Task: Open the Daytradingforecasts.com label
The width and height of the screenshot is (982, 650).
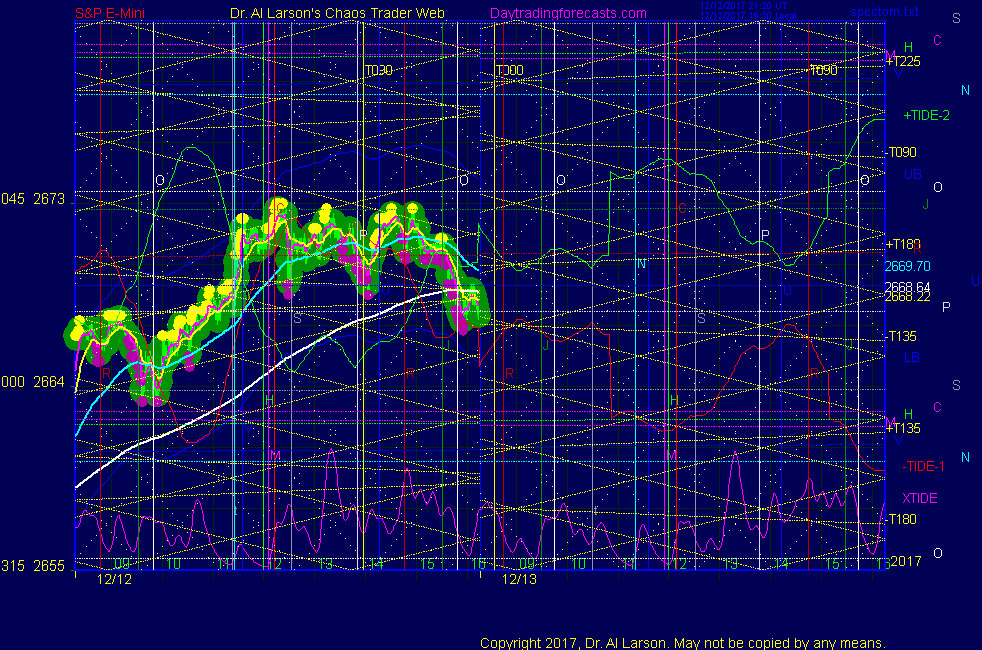Action: pos(568,13)
